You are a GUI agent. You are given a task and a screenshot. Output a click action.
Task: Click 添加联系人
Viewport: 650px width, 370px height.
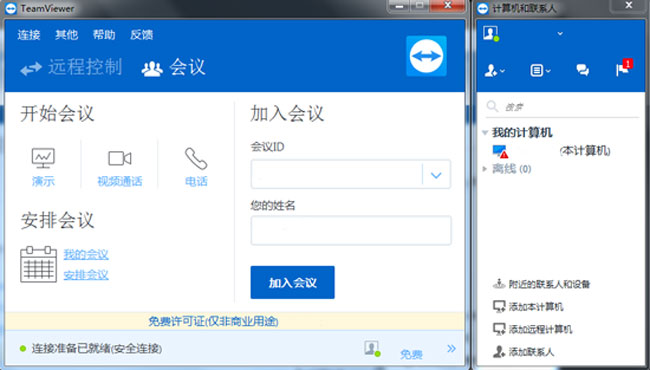click(531, 352)
